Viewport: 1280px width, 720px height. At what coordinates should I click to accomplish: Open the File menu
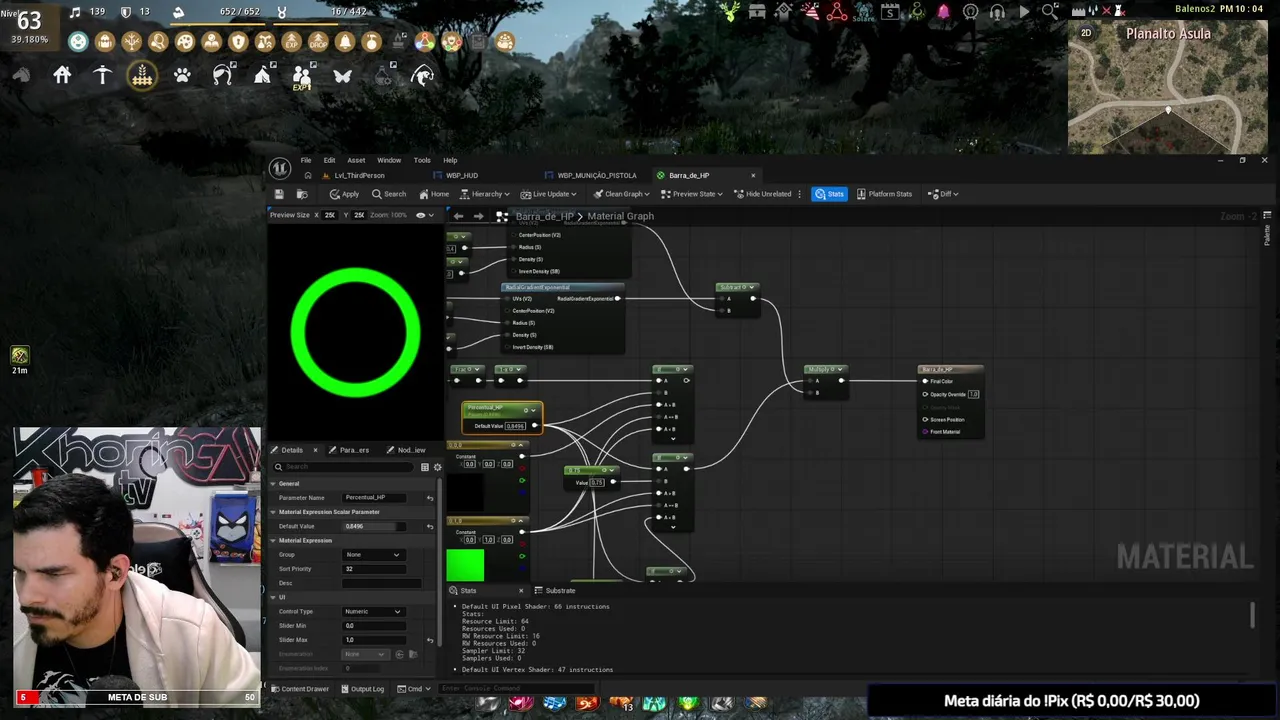(306, 160)
